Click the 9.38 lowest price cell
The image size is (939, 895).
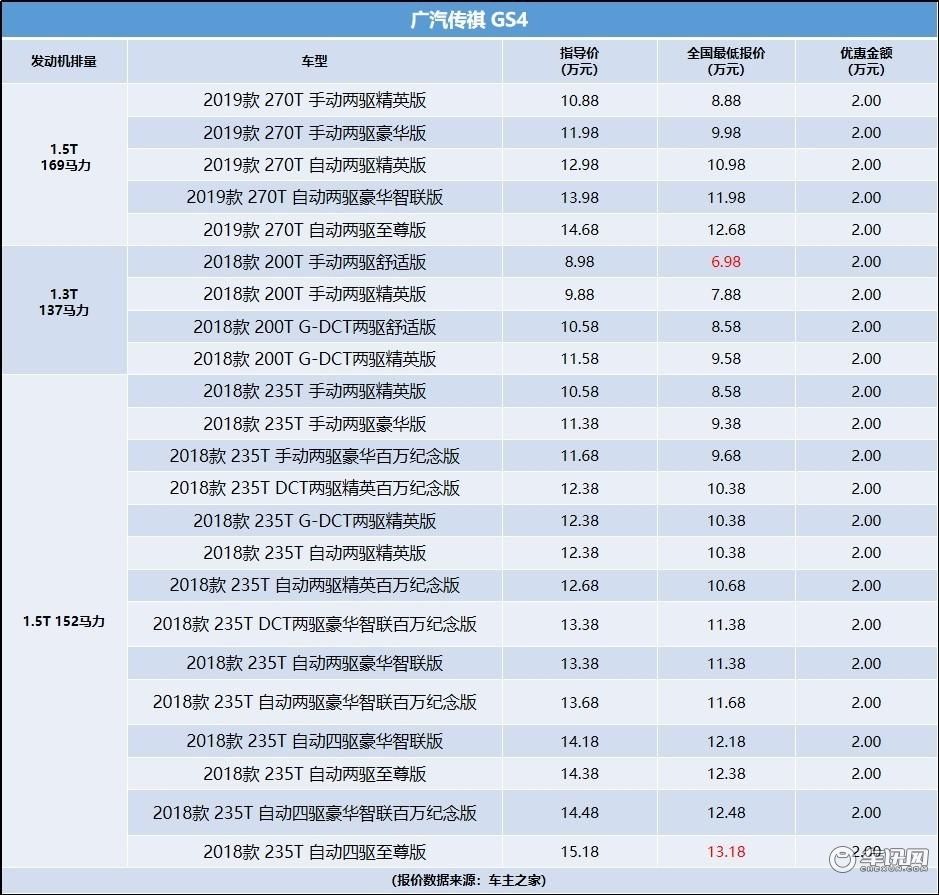coord(726,423)
